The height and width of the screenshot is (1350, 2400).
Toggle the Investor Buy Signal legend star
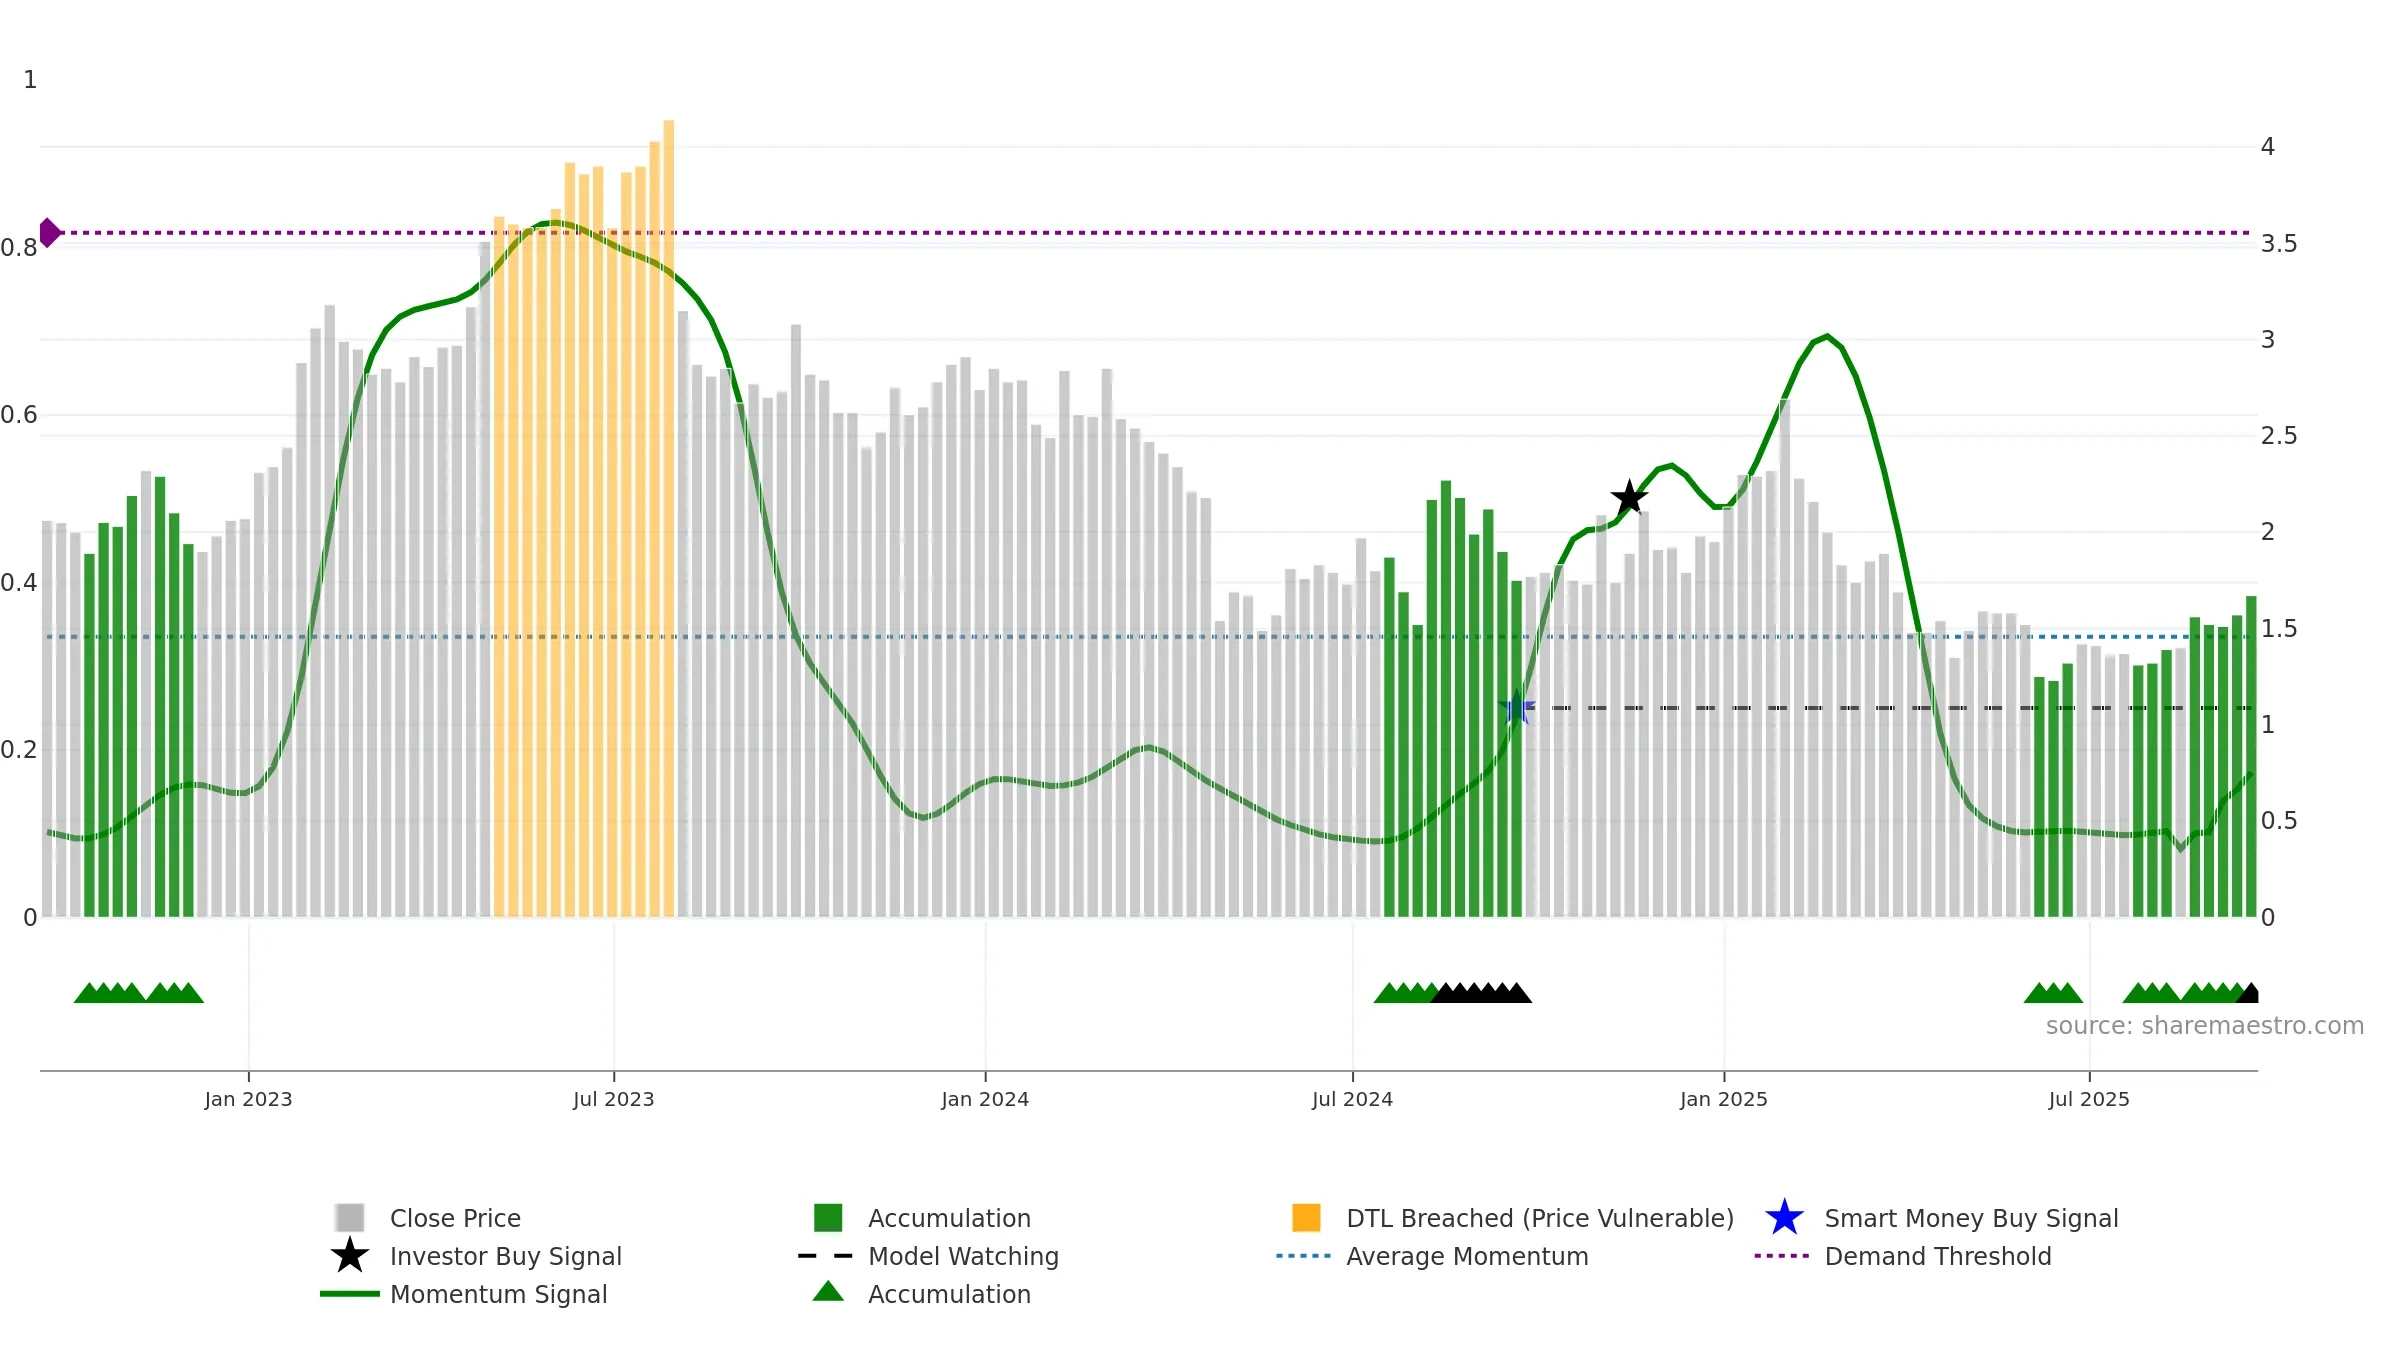point(350,1256)
